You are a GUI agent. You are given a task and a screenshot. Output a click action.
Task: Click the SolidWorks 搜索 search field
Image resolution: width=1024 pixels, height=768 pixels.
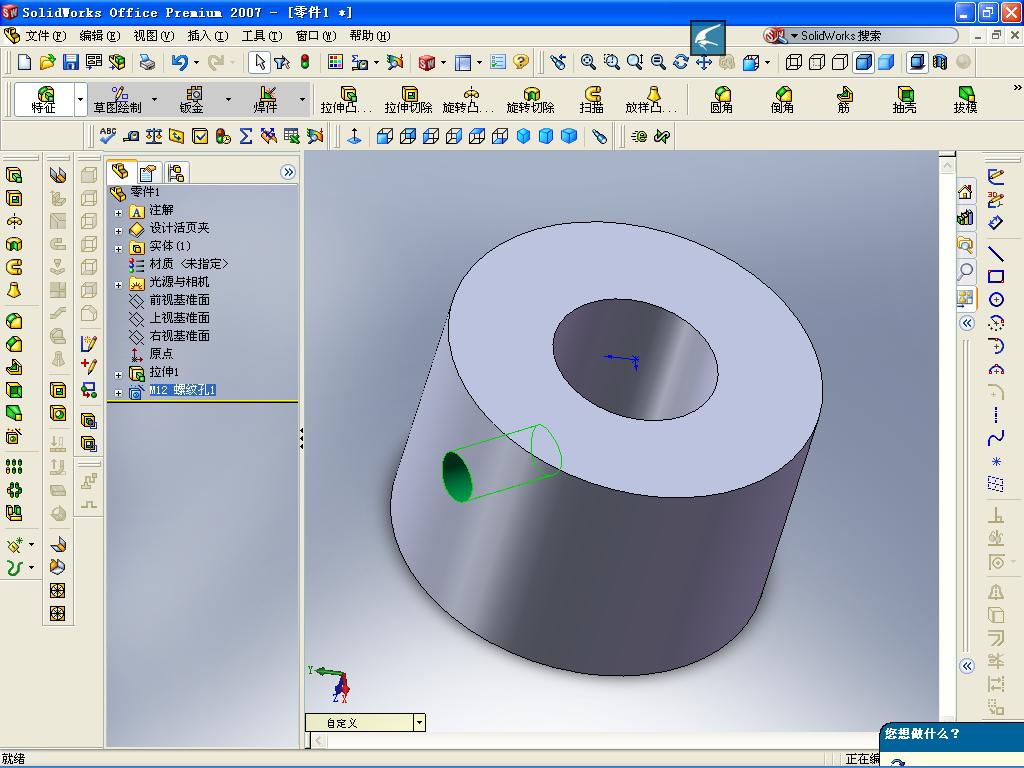(x=861, y=35)
